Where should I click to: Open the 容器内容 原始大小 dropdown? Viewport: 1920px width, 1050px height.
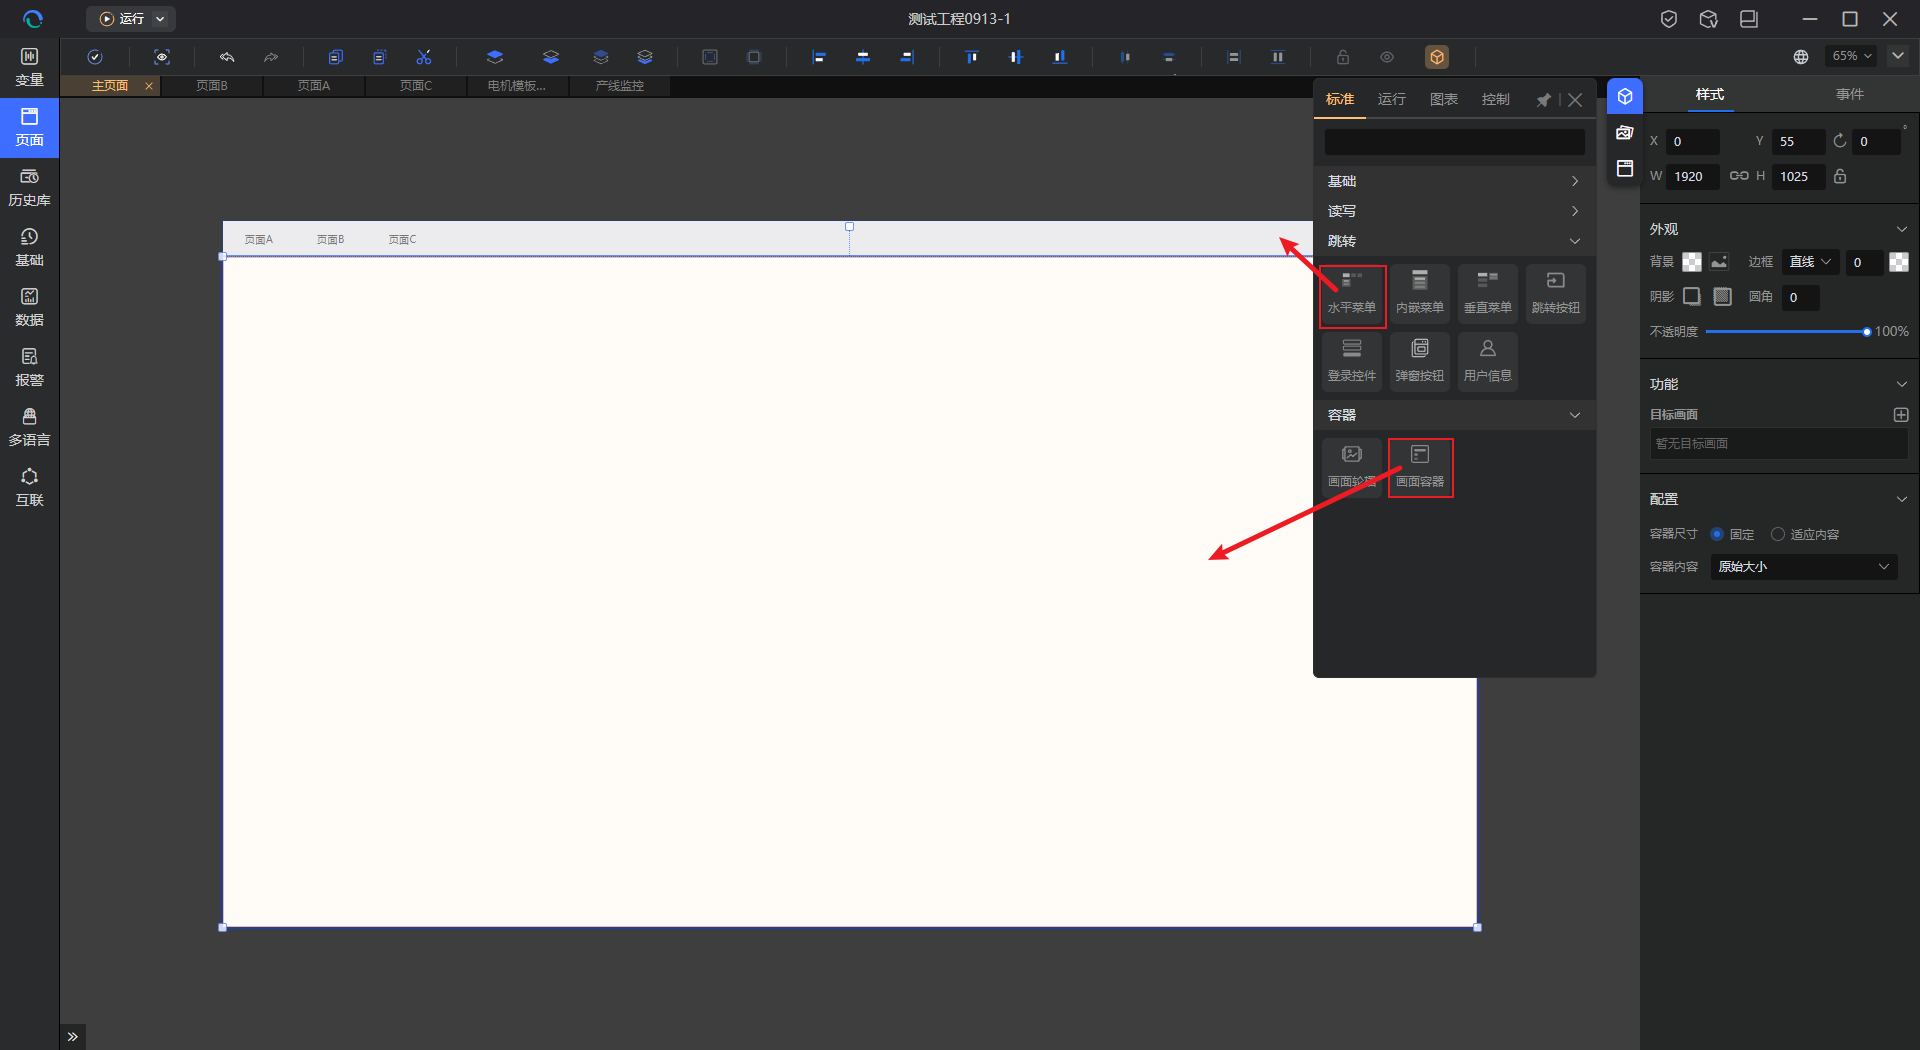(1804, 567)
